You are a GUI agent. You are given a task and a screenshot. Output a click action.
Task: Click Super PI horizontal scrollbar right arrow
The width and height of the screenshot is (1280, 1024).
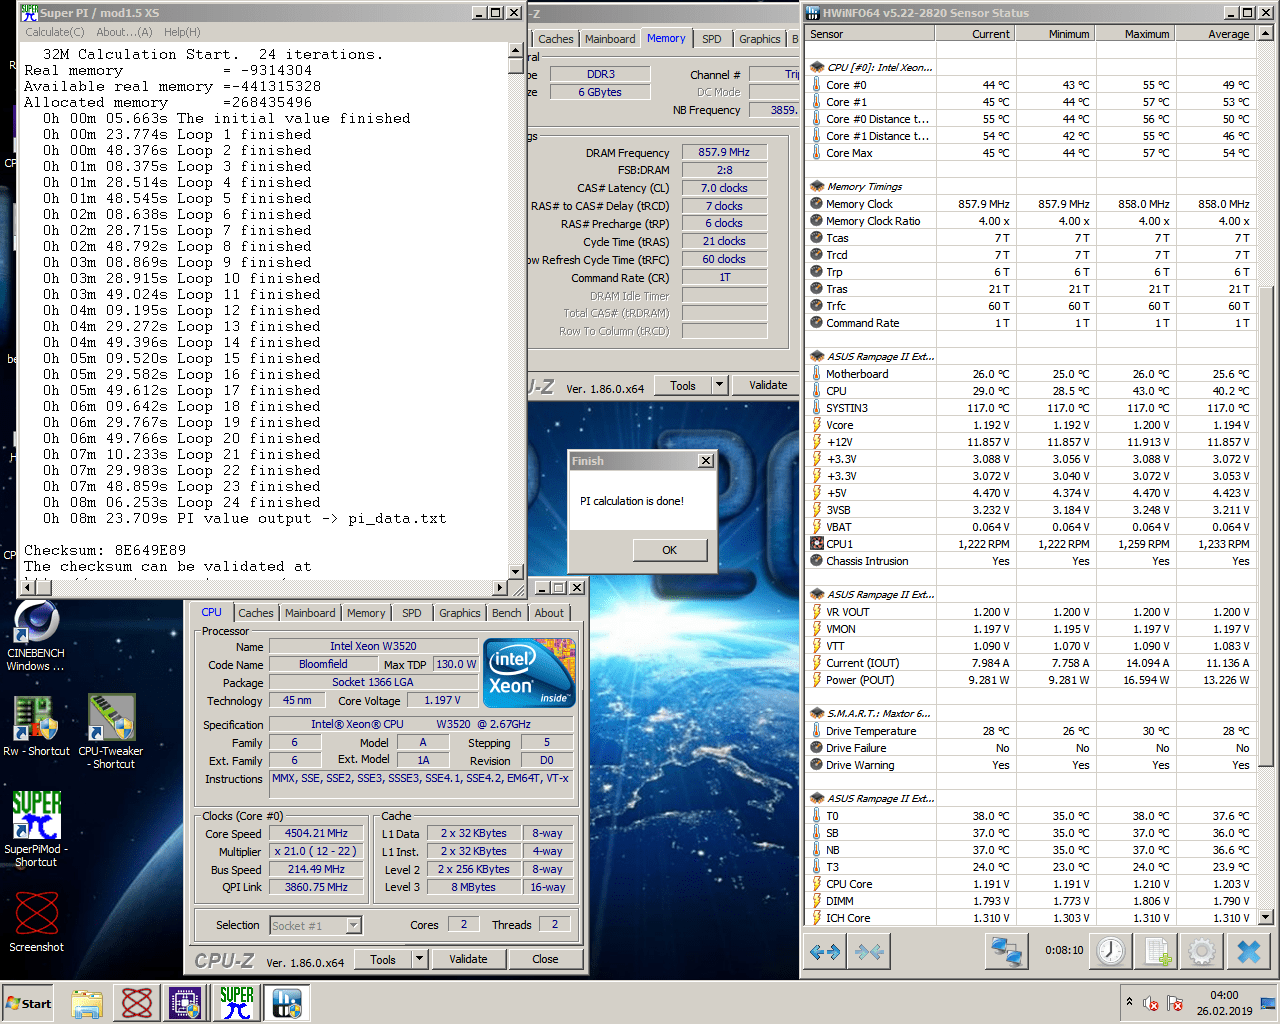coord(500,588)
